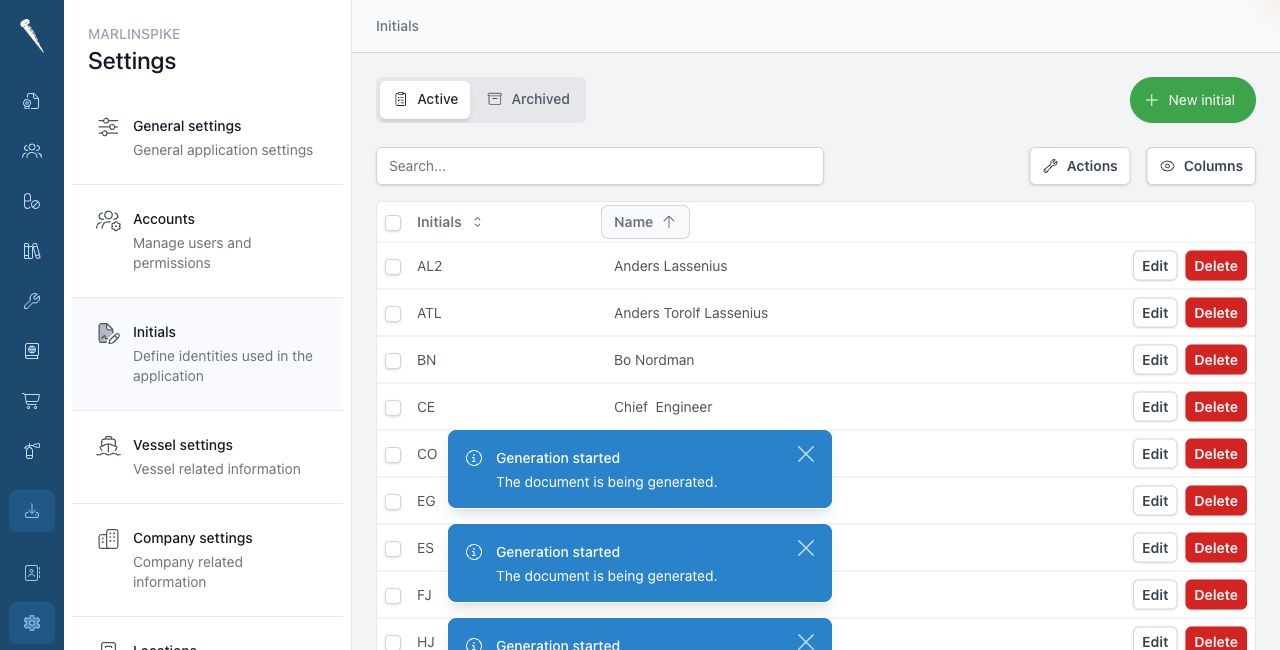Tick the checkbox for row BN
Image resolution: width=1280 pixels, height=650 pixels.
point(393,360)
